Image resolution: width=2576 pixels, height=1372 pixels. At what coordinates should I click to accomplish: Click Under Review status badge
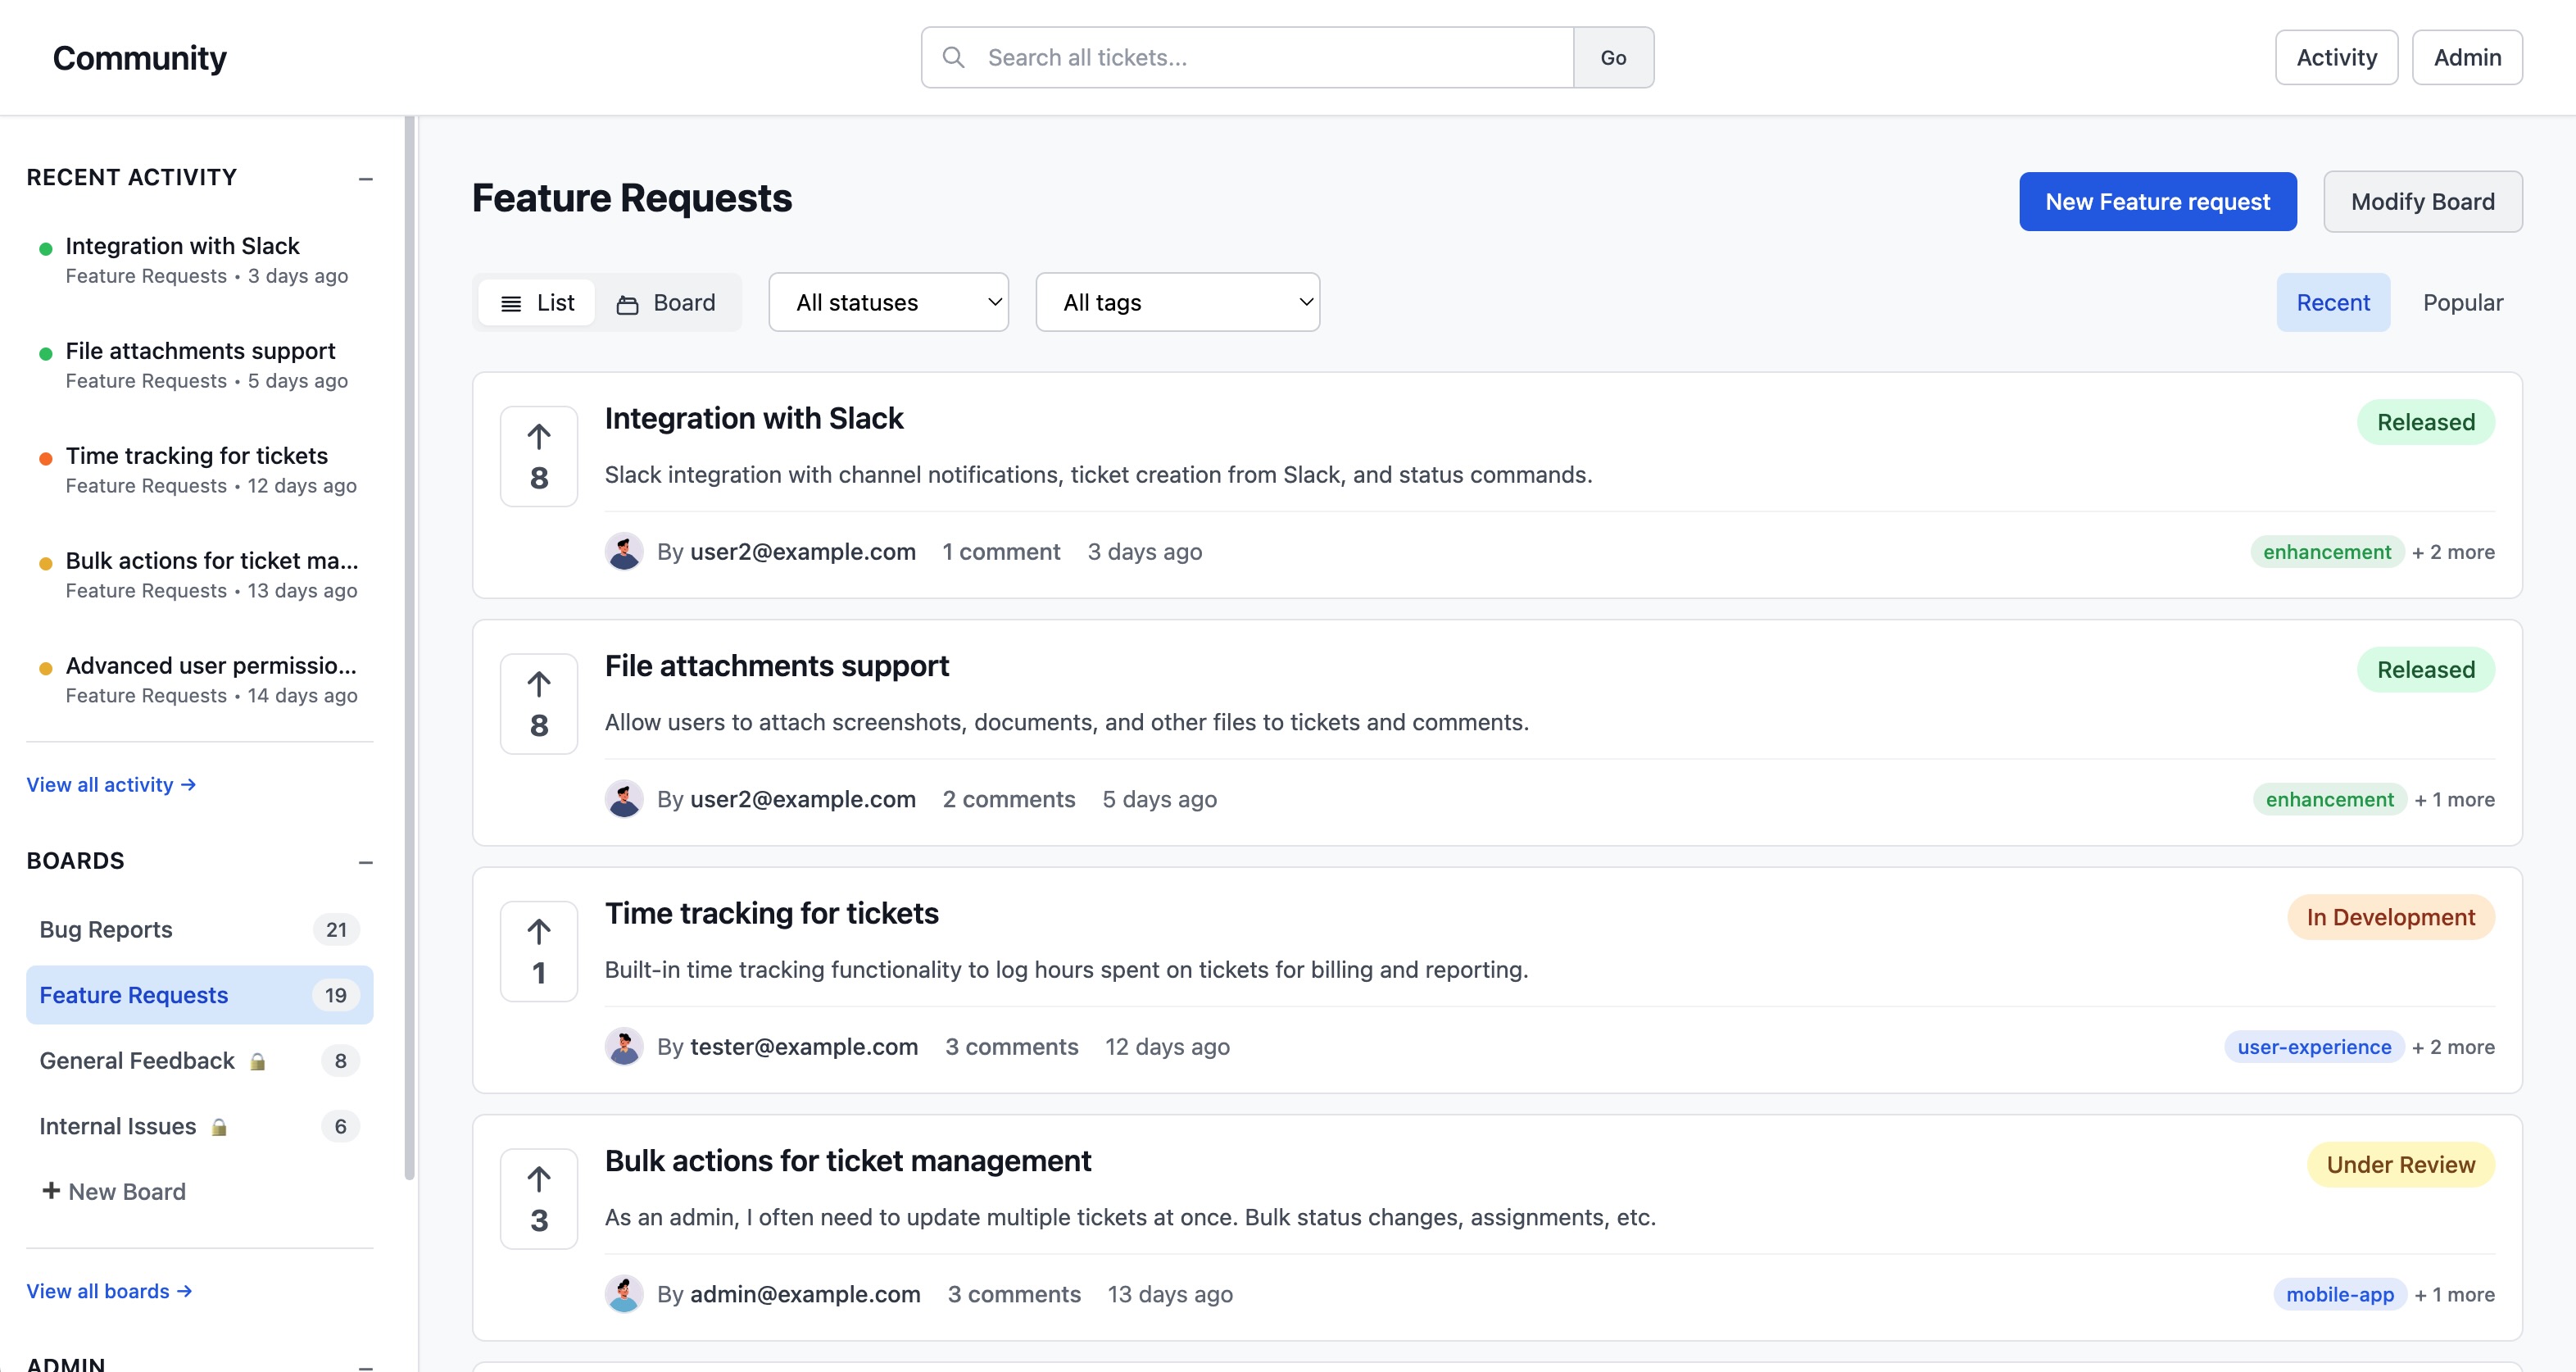click(2401, 1164)
